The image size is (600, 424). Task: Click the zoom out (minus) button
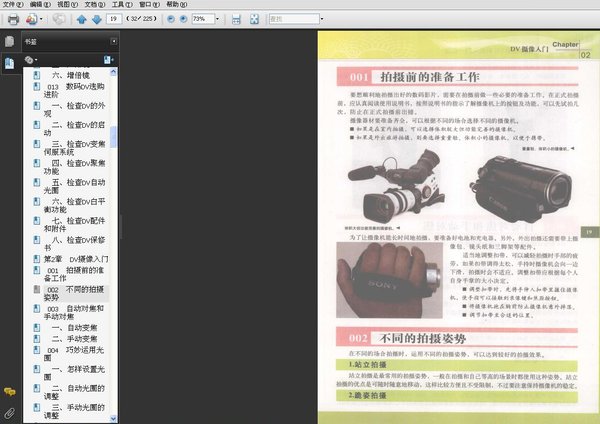(x=171, y=19)
